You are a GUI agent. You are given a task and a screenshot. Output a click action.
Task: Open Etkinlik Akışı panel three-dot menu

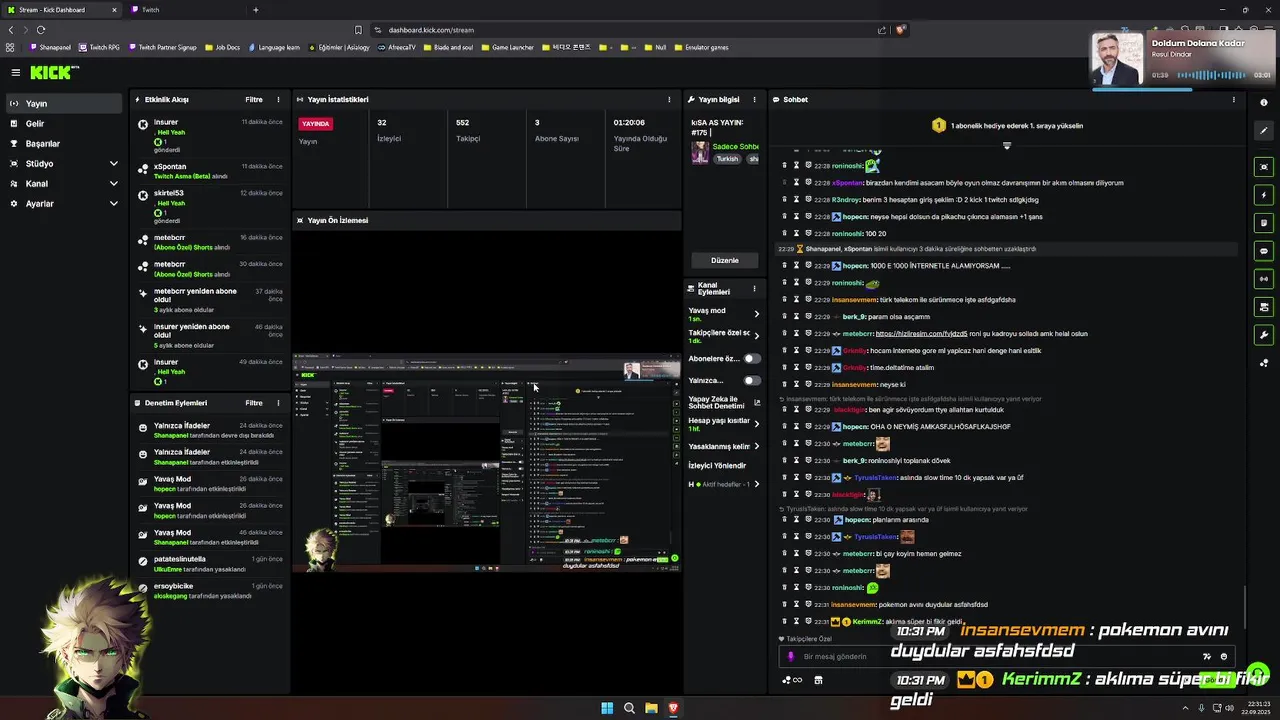pyautogui.click(x=278, y=99)
